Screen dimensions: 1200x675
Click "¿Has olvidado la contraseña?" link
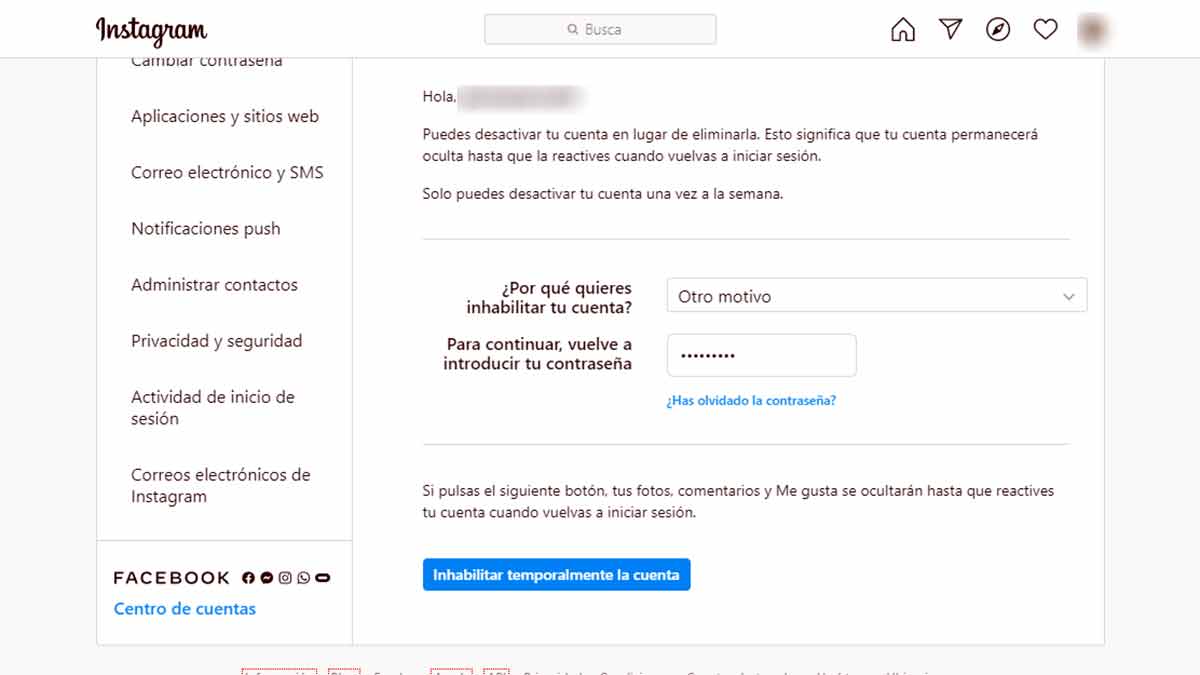(x=751, y=401)
